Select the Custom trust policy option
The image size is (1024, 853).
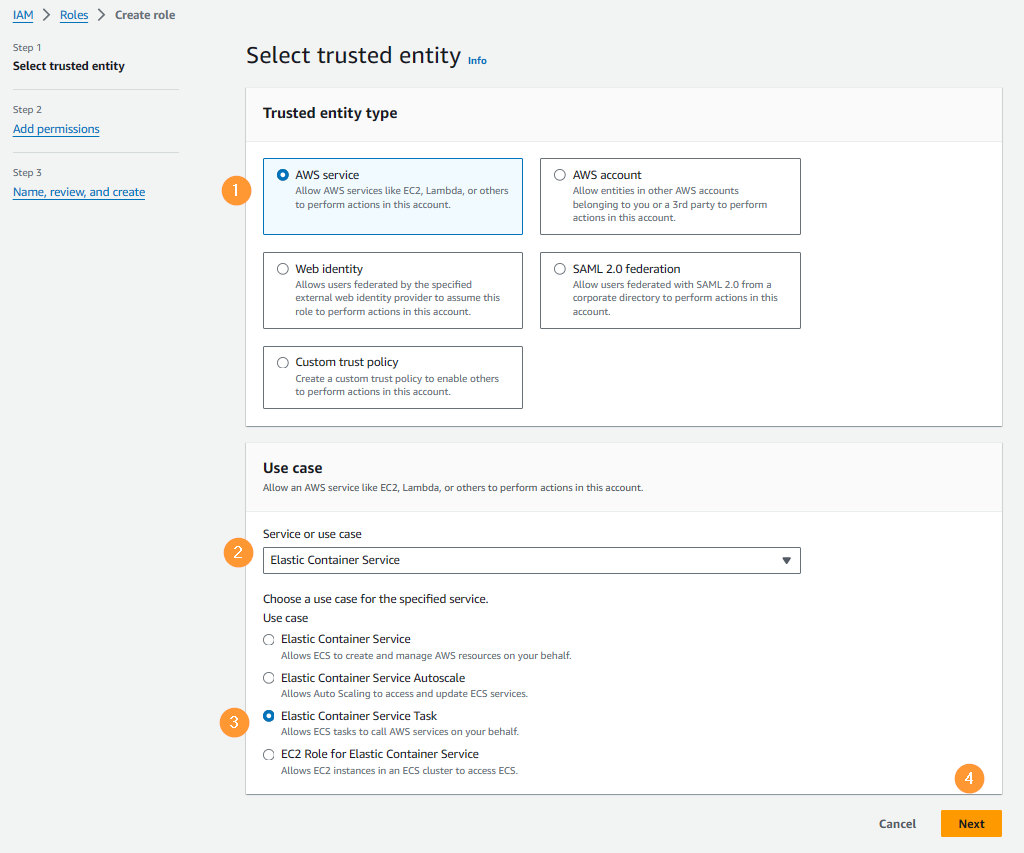[283, 362]
